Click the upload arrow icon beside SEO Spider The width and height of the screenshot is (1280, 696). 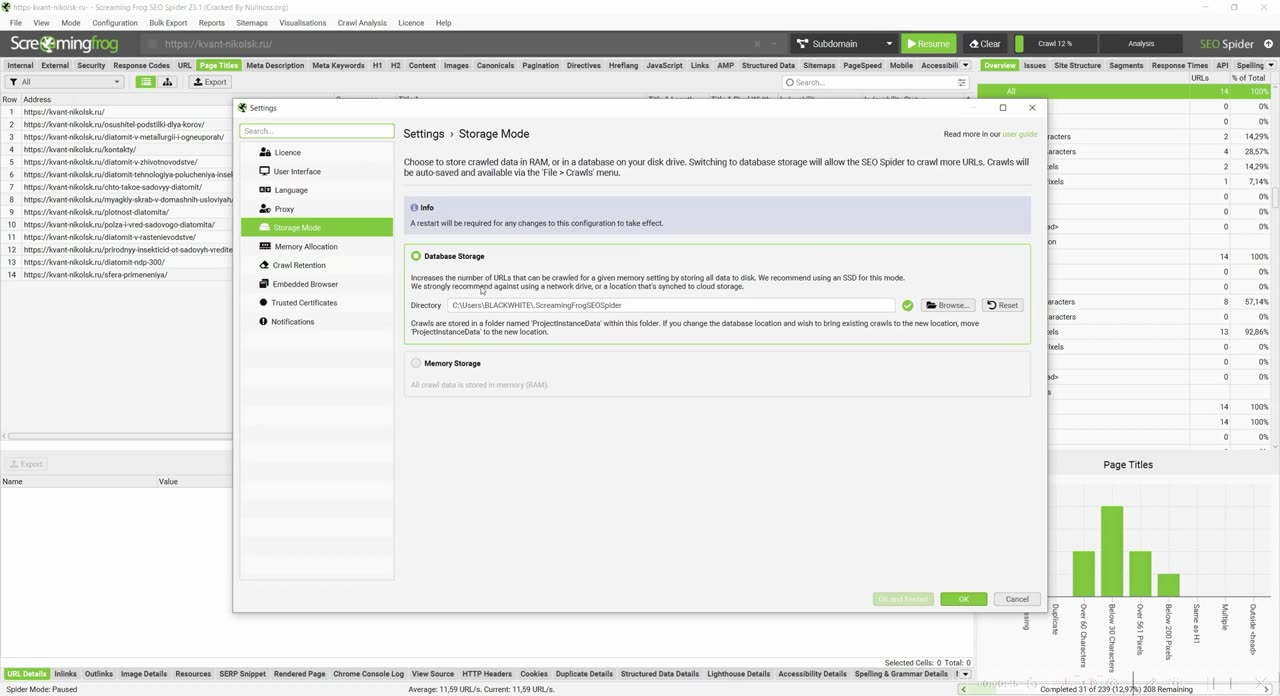click(1269, 44)
